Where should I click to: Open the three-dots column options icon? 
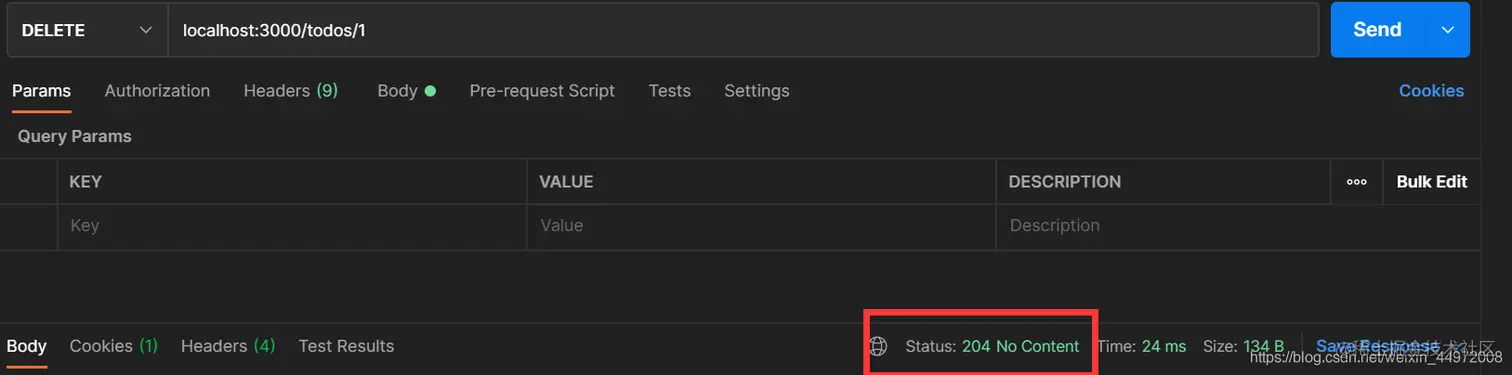(x=1357, y=182)
